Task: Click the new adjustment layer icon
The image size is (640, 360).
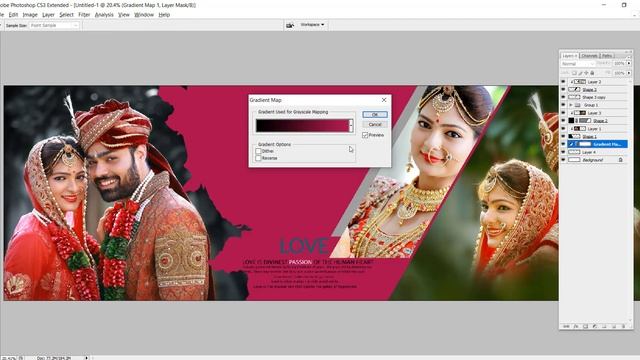Action: click(594, 326)
